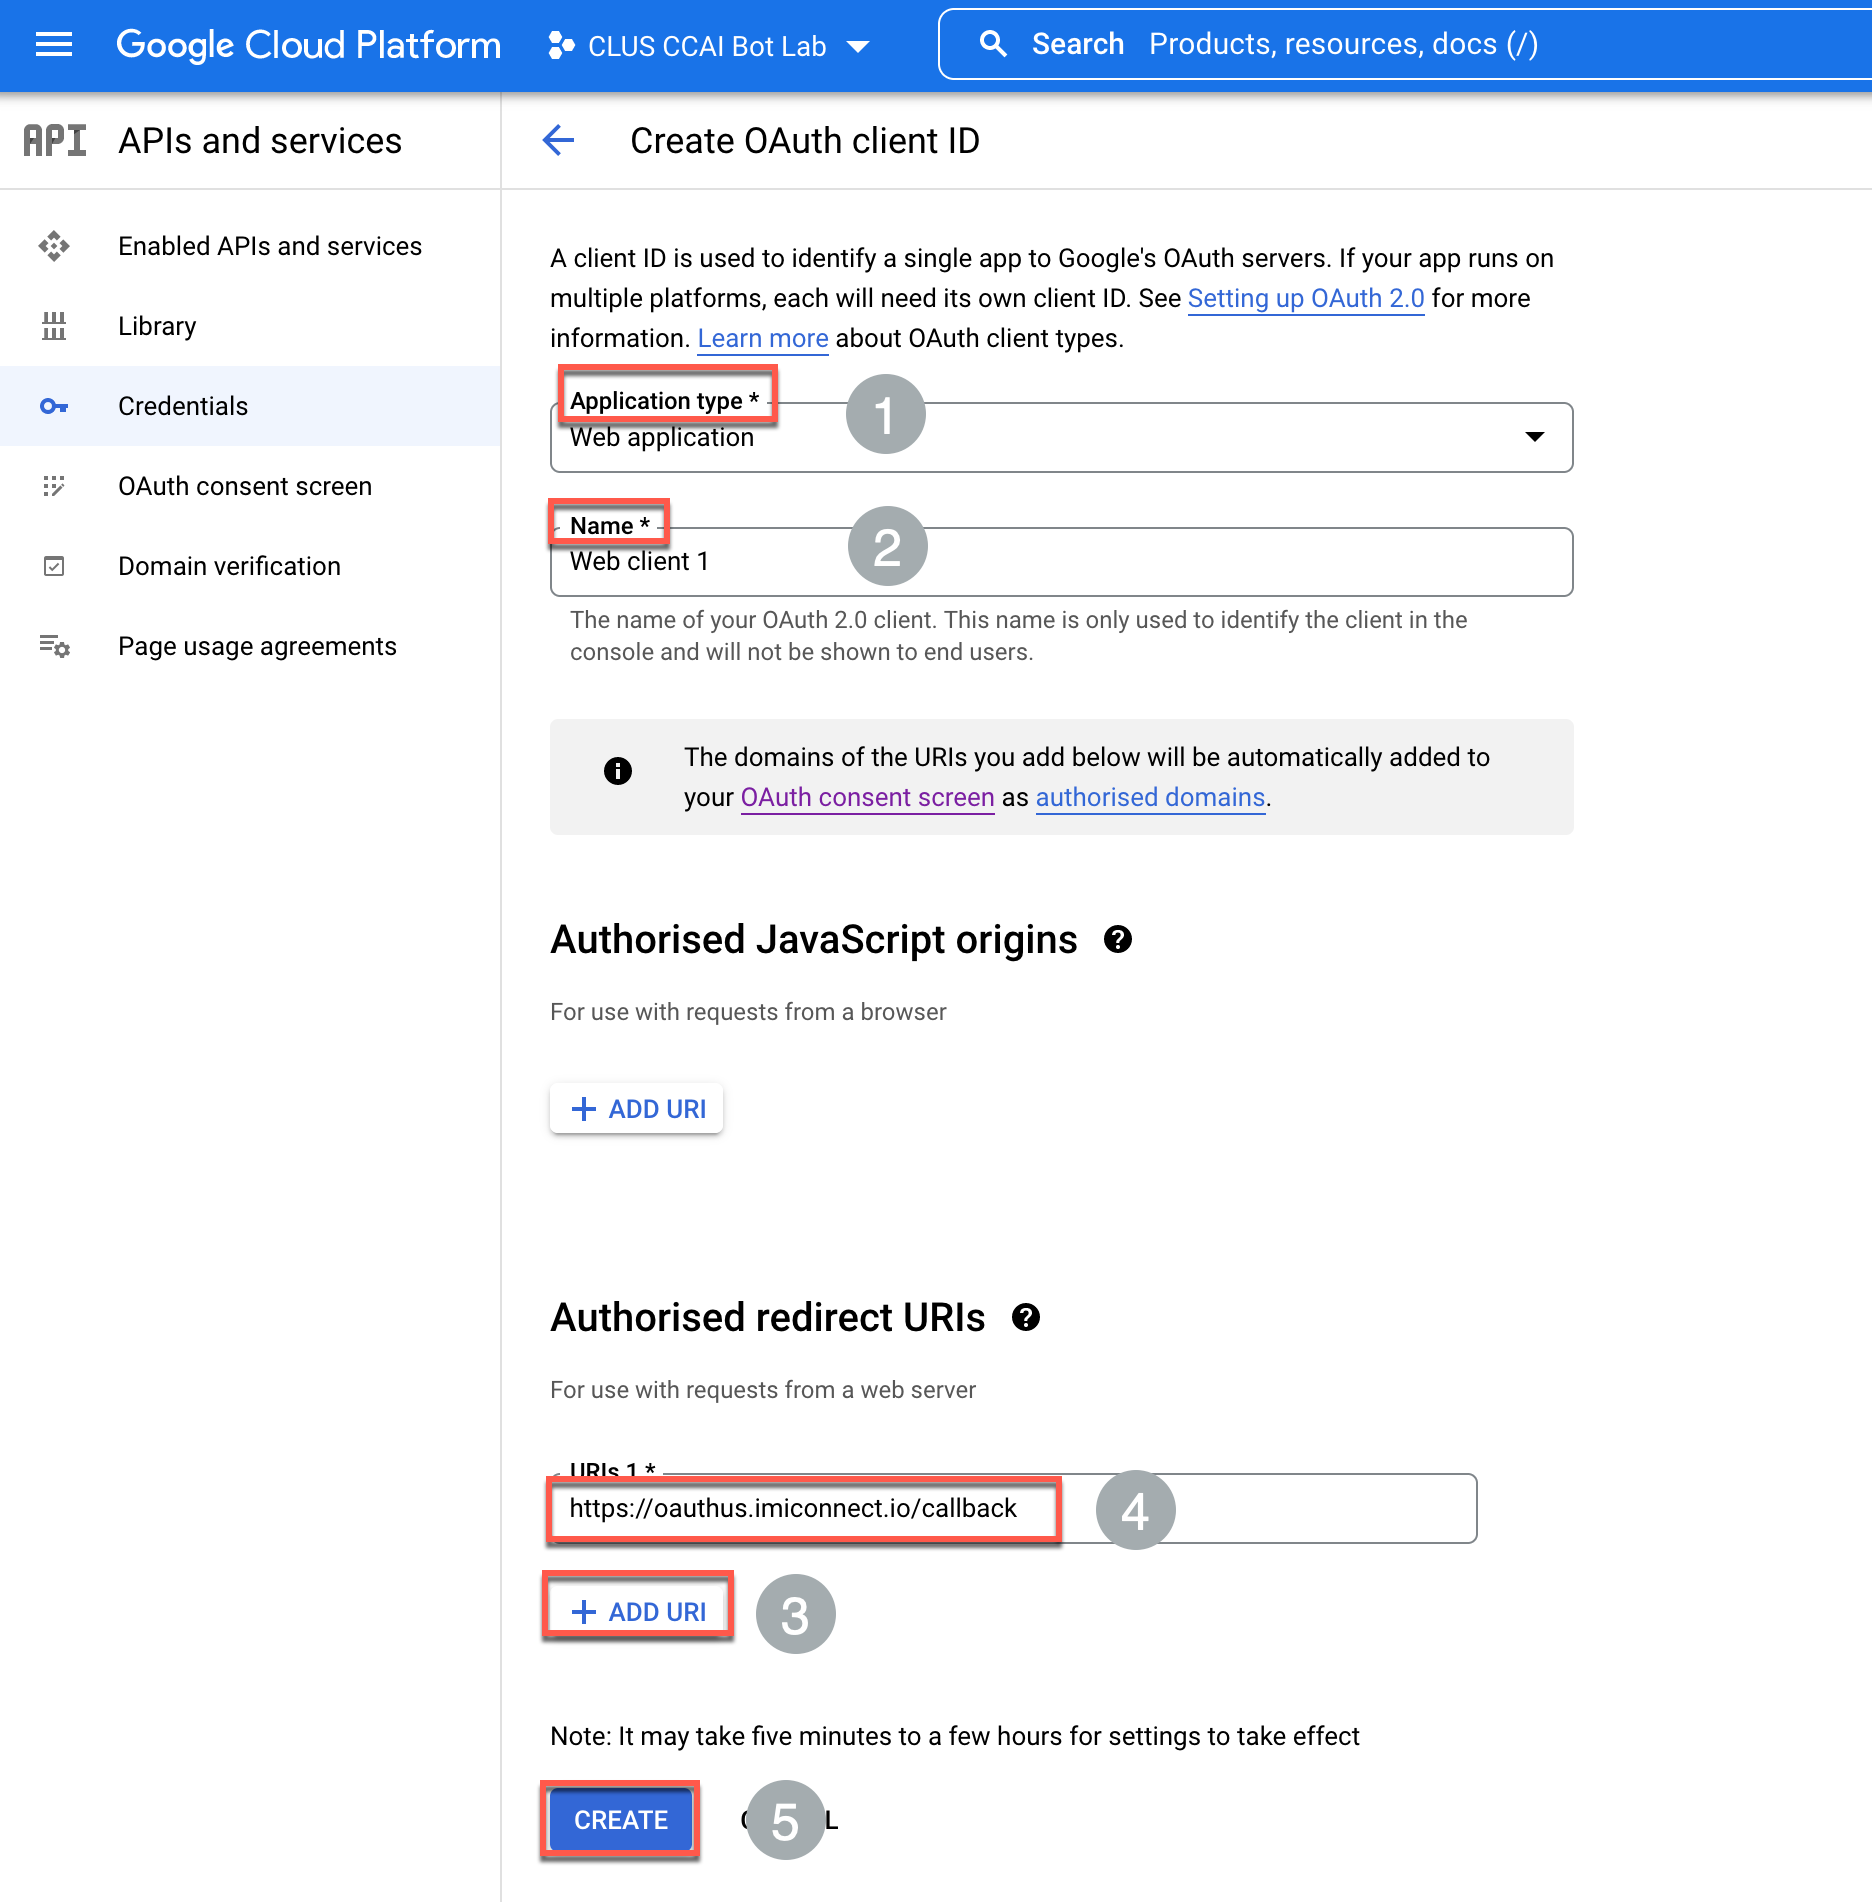Open the CLUS CCAI Bot Lab project selector
1872x1902 pixels.
tap(709, 46)
